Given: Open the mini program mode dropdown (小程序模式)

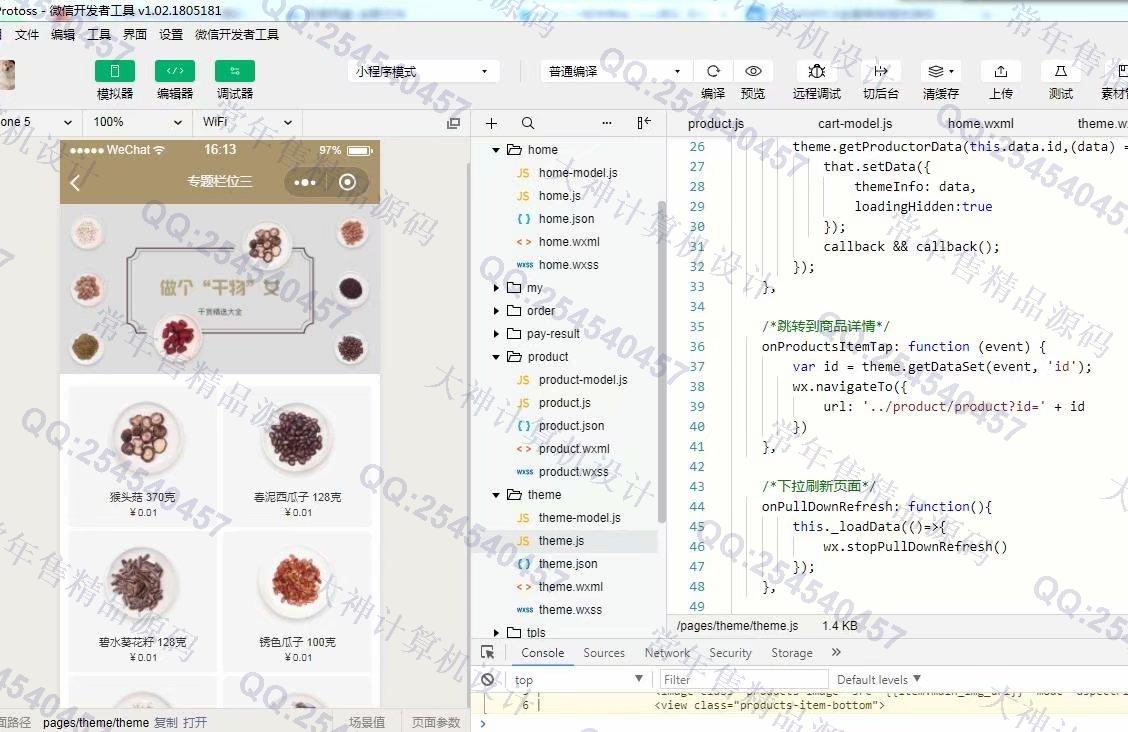Looking at the screenshot, I should click(x=422, y=71).
